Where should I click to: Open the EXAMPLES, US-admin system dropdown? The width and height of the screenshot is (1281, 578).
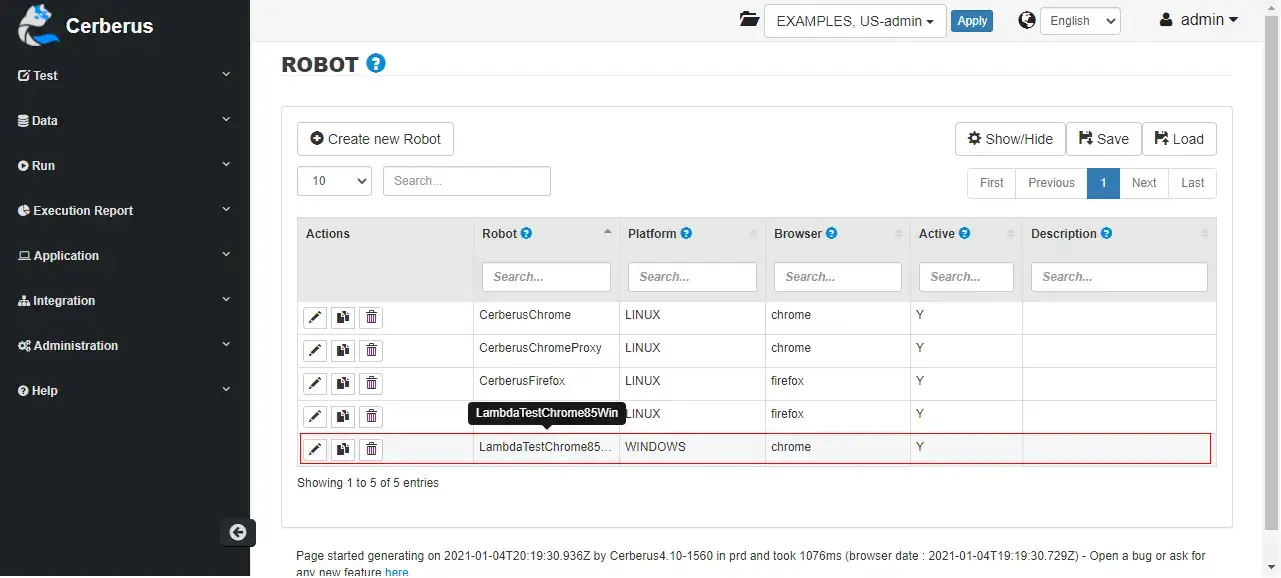(855, 20)
